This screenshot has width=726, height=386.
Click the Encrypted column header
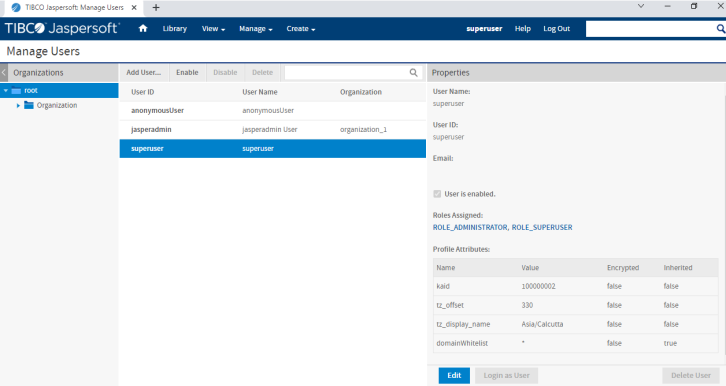(623, 268)
